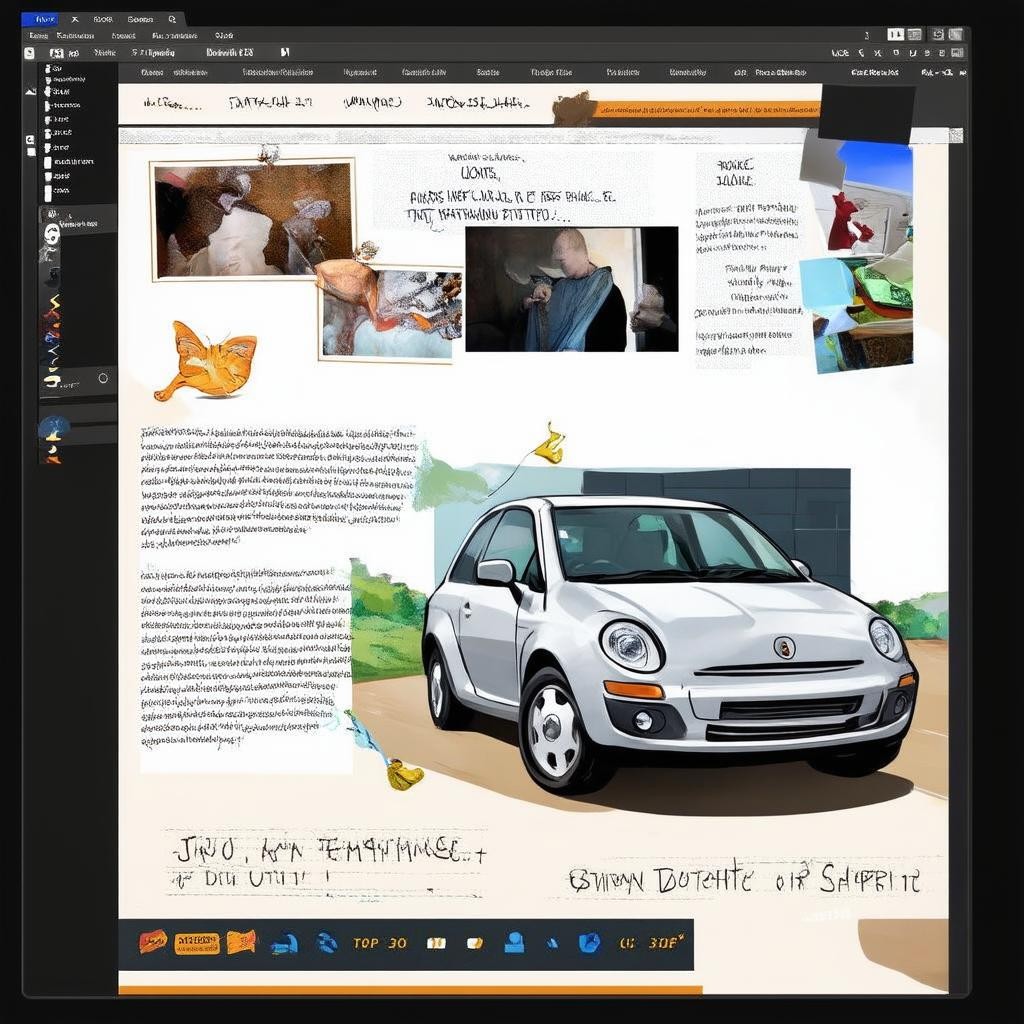1024x1024 pixels.
Task: Click the blue globe icon in bottom toolbar
Action: (326, 942)
